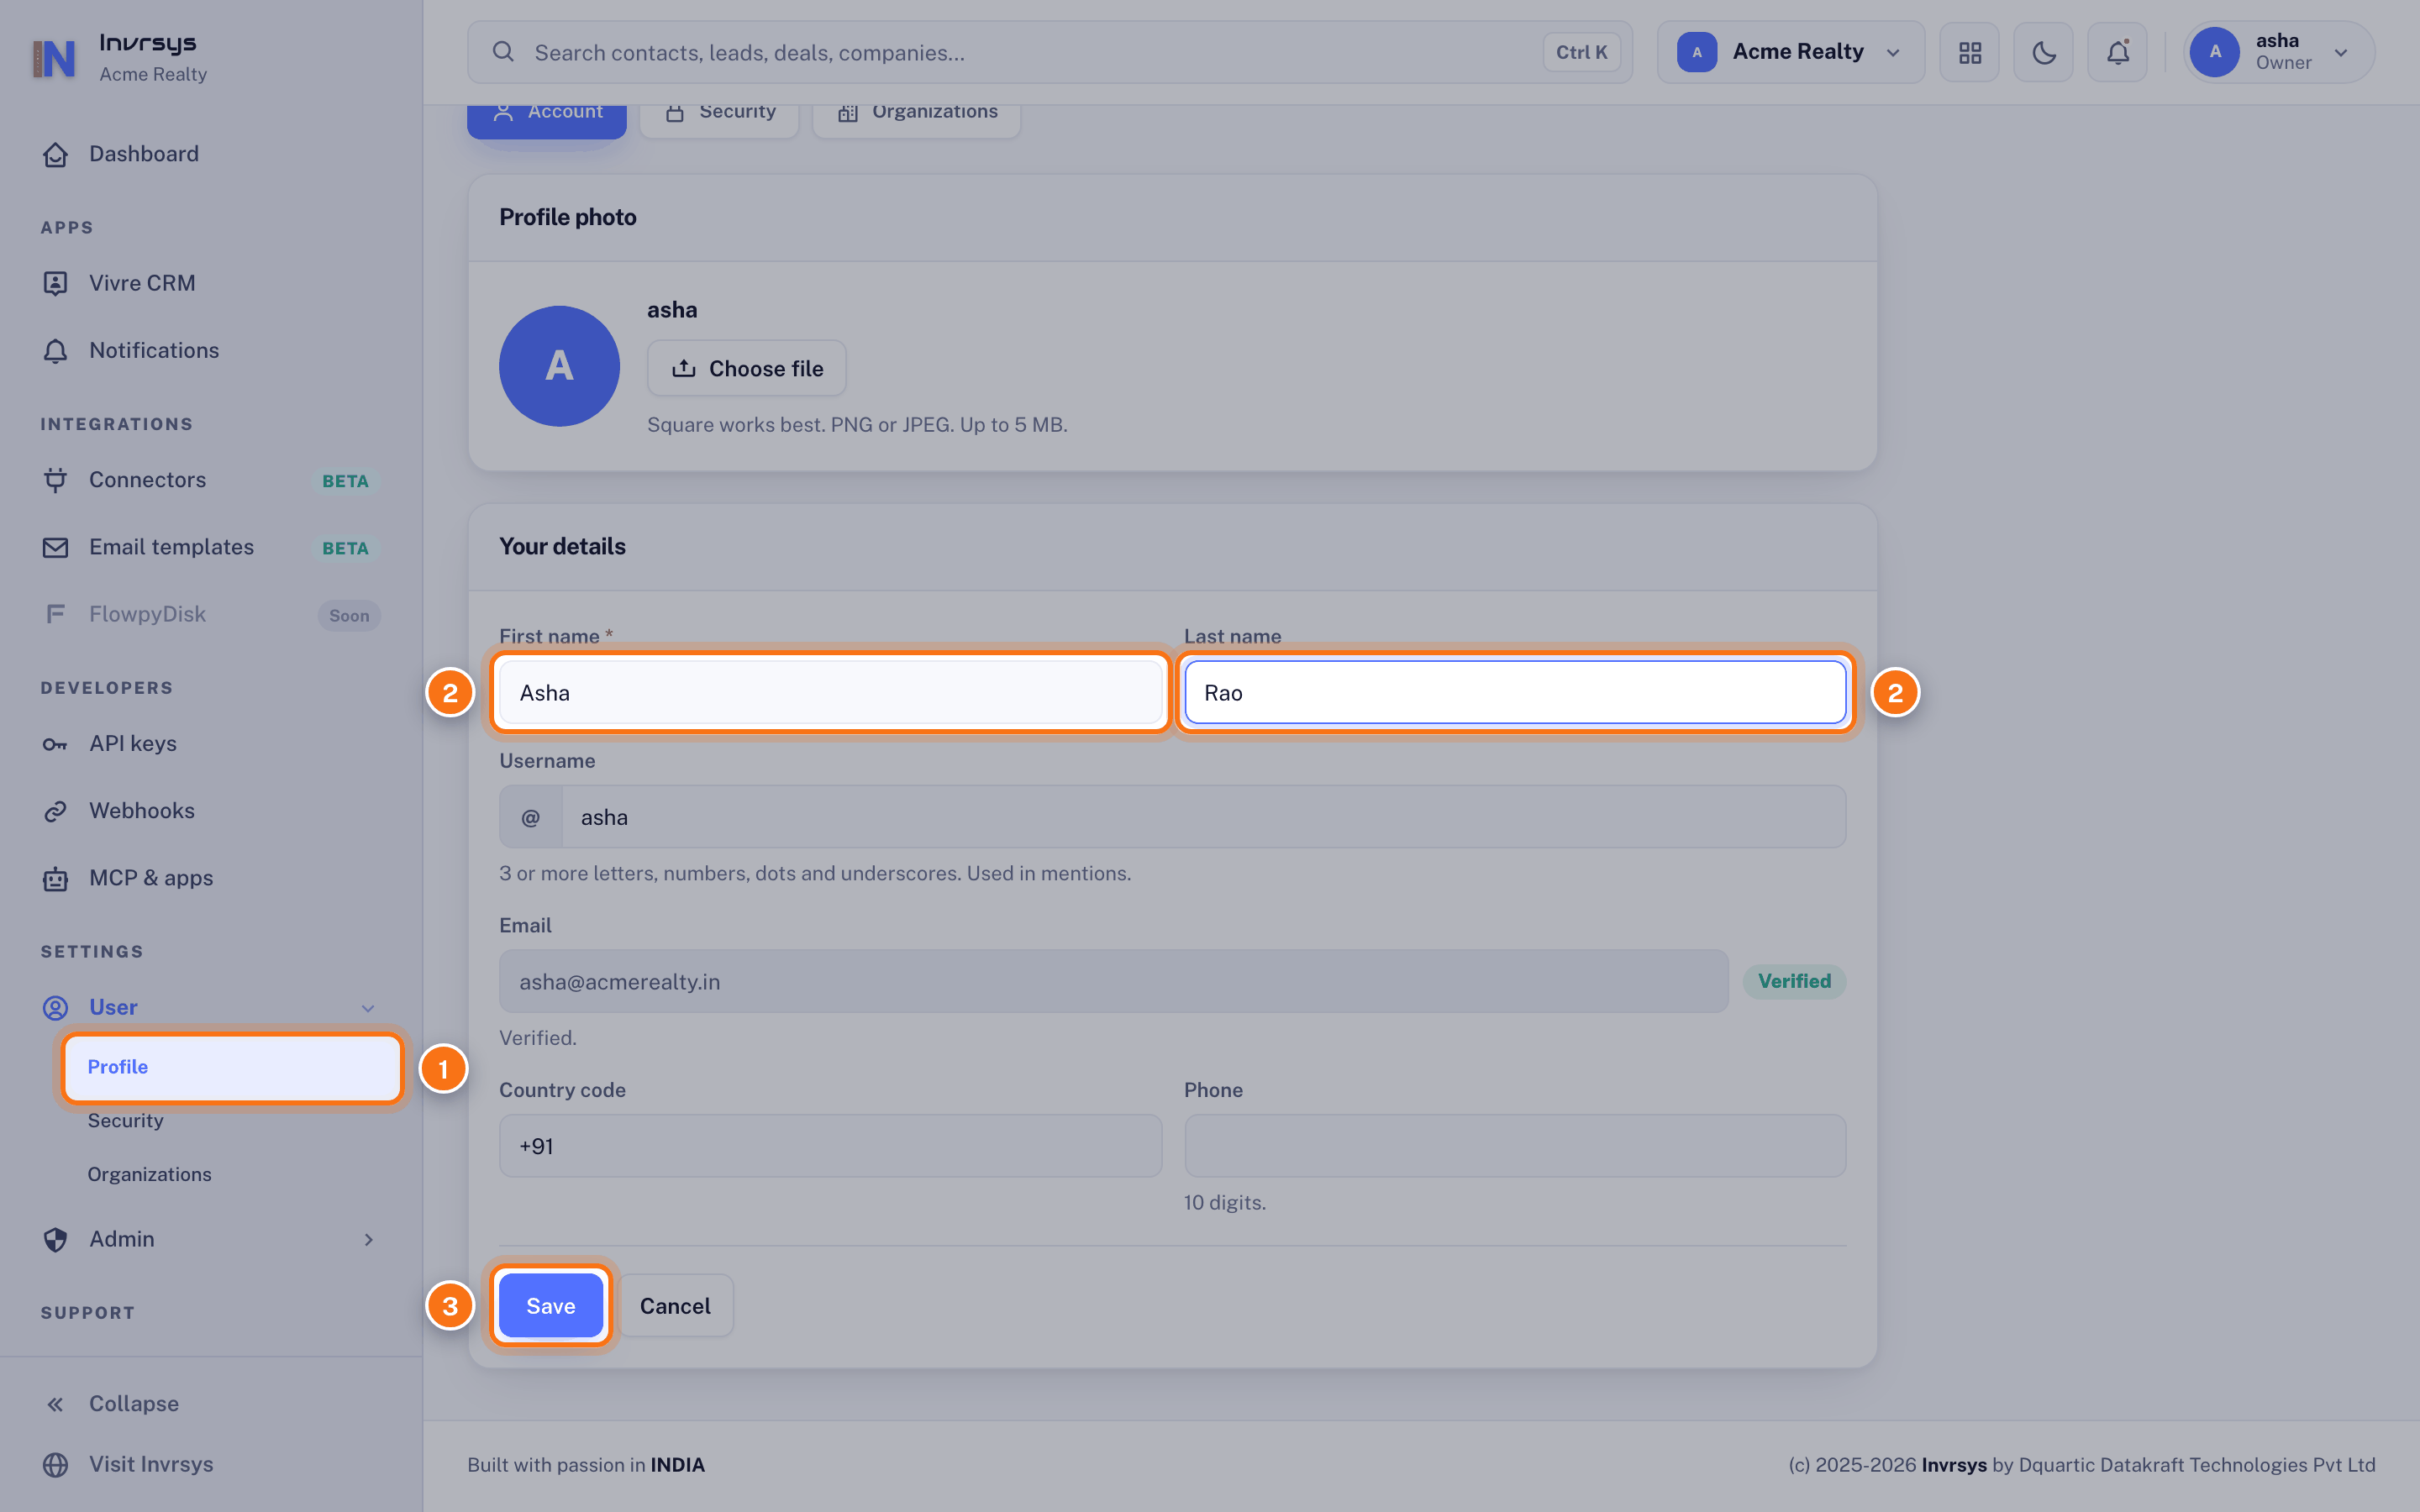Click the search contacts box

[1050, 52]
